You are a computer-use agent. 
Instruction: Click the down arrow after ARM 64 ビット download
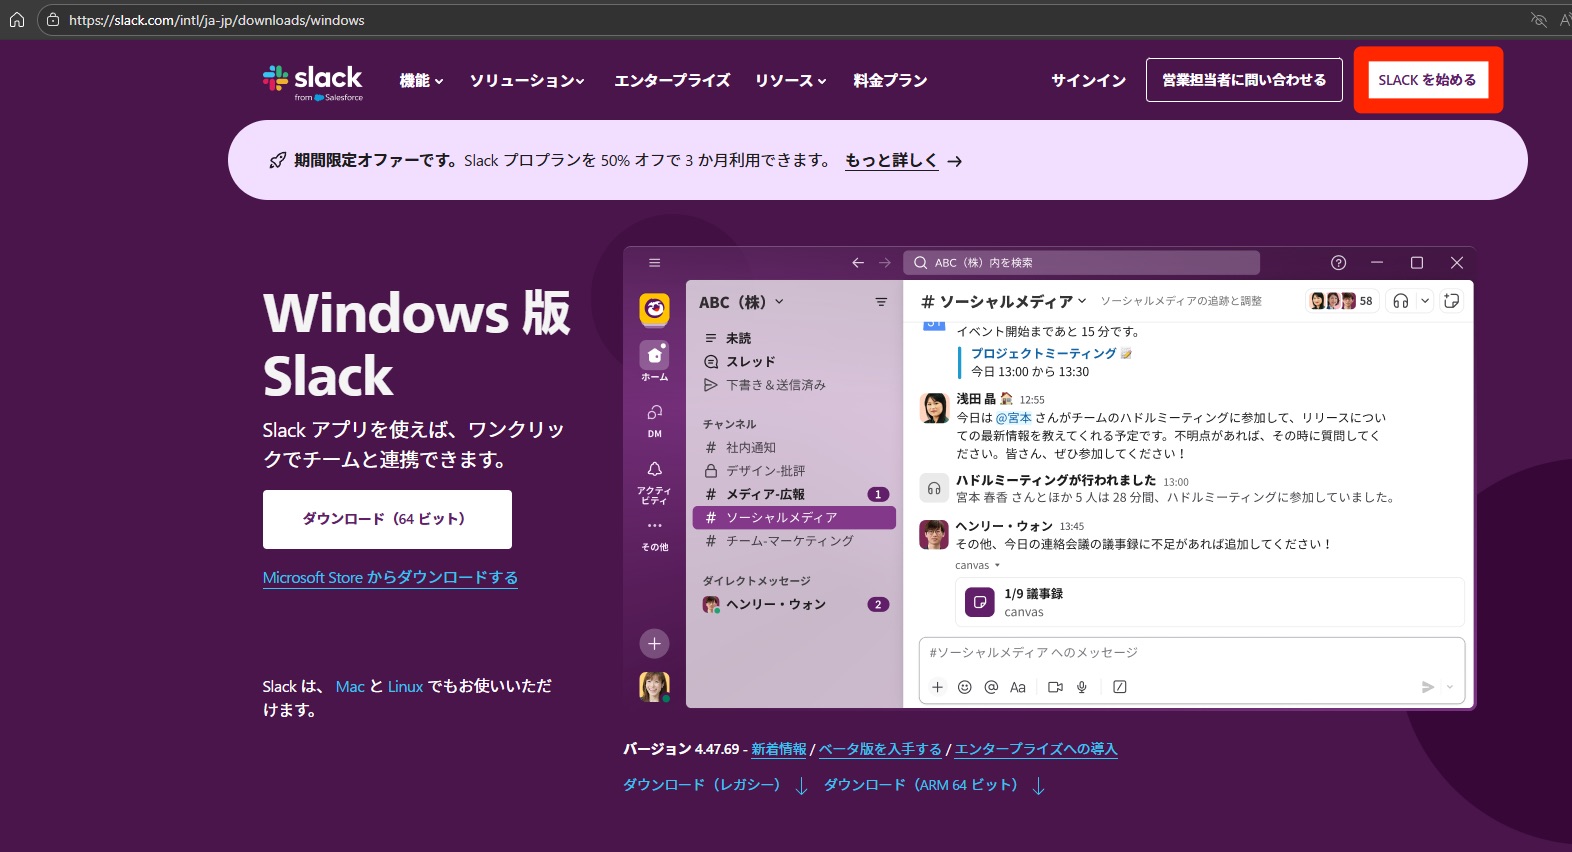[x=1038, y=786]
